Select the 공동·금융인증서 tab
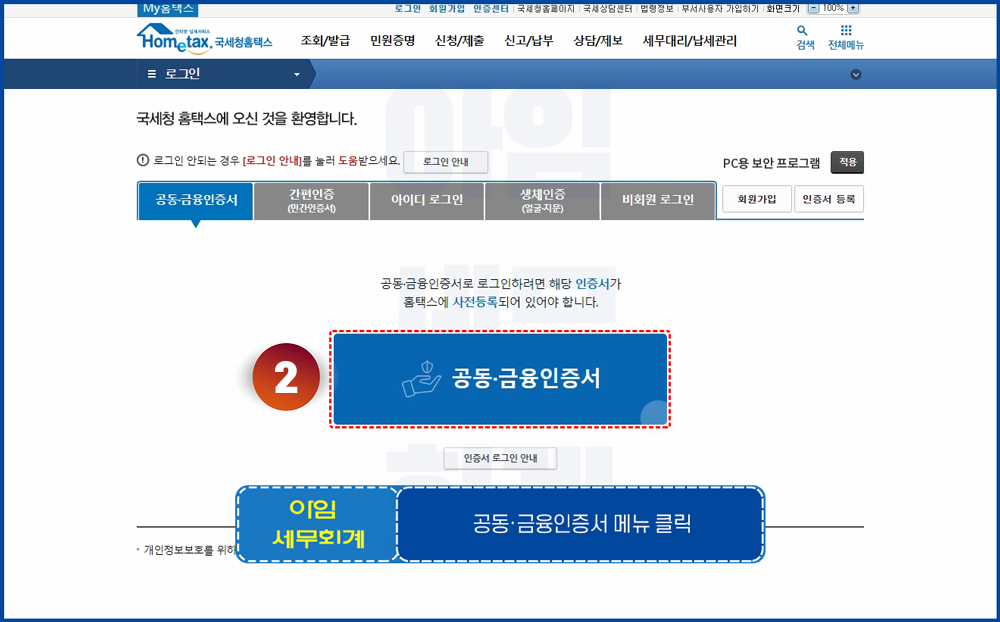 coord(196,200)
